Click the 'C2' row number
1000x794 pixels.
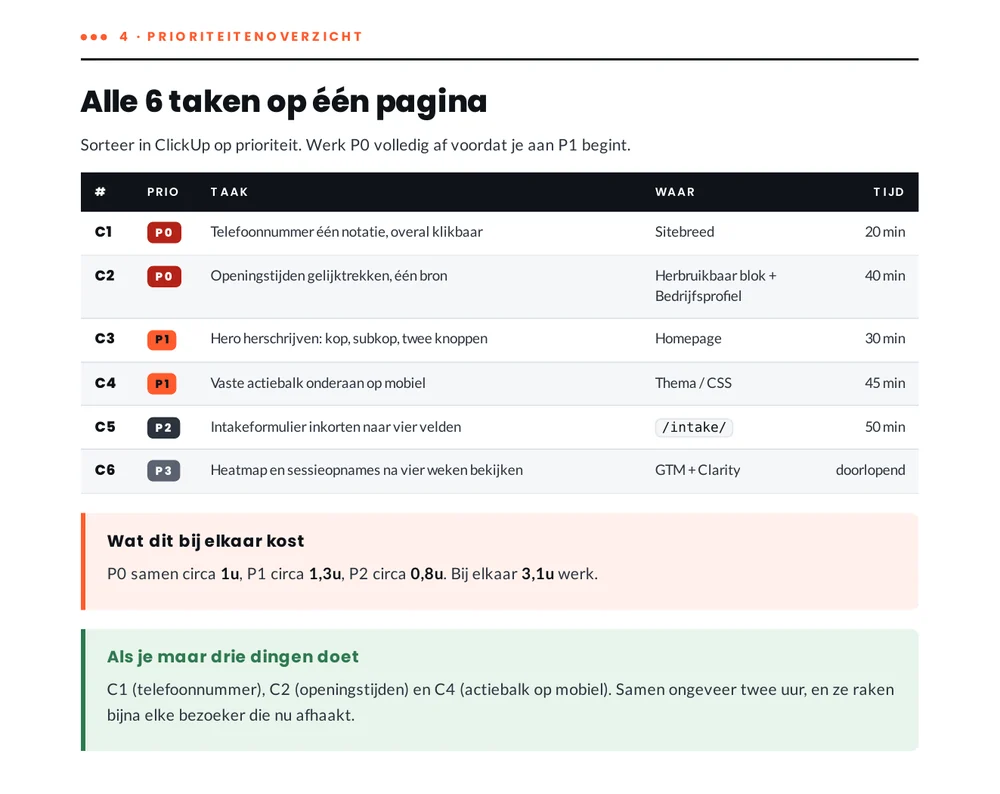coord(105,276)
